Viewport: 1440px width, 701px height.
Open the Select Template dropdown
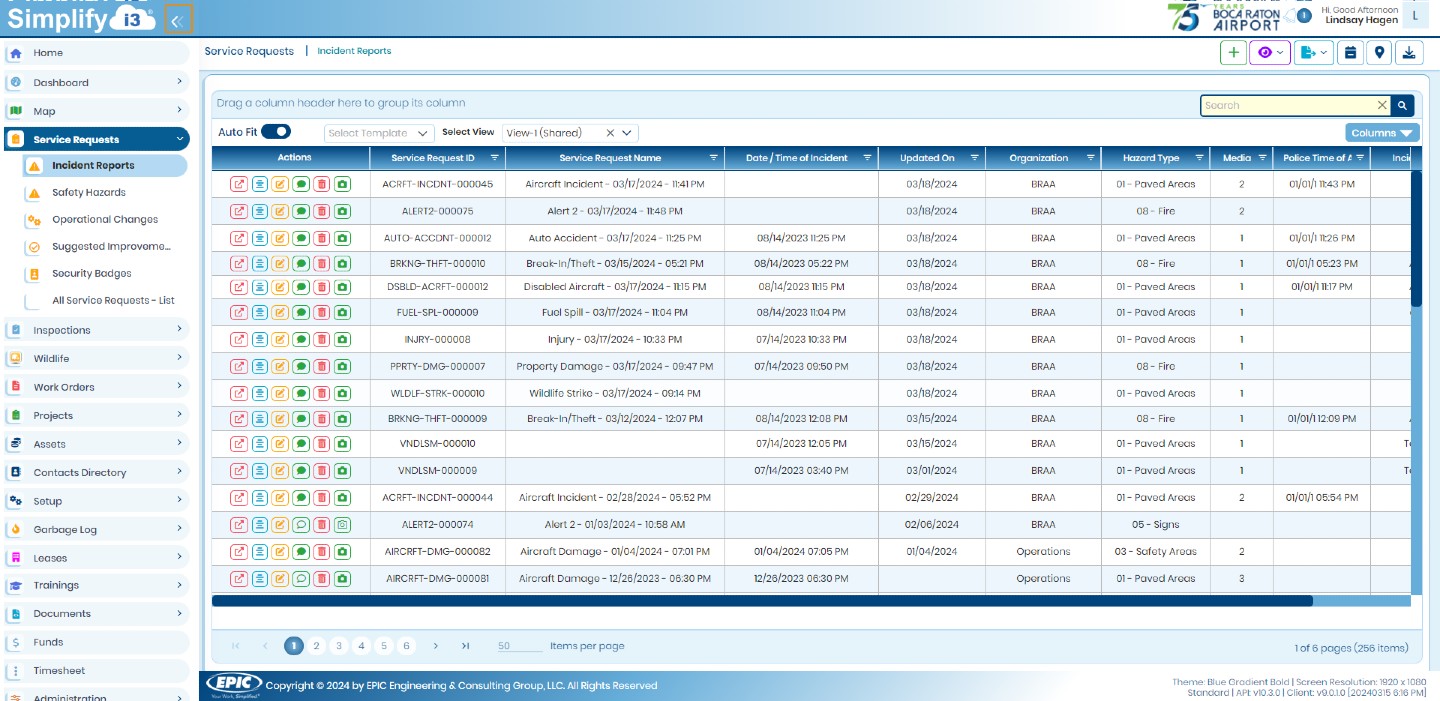point(379,133)
